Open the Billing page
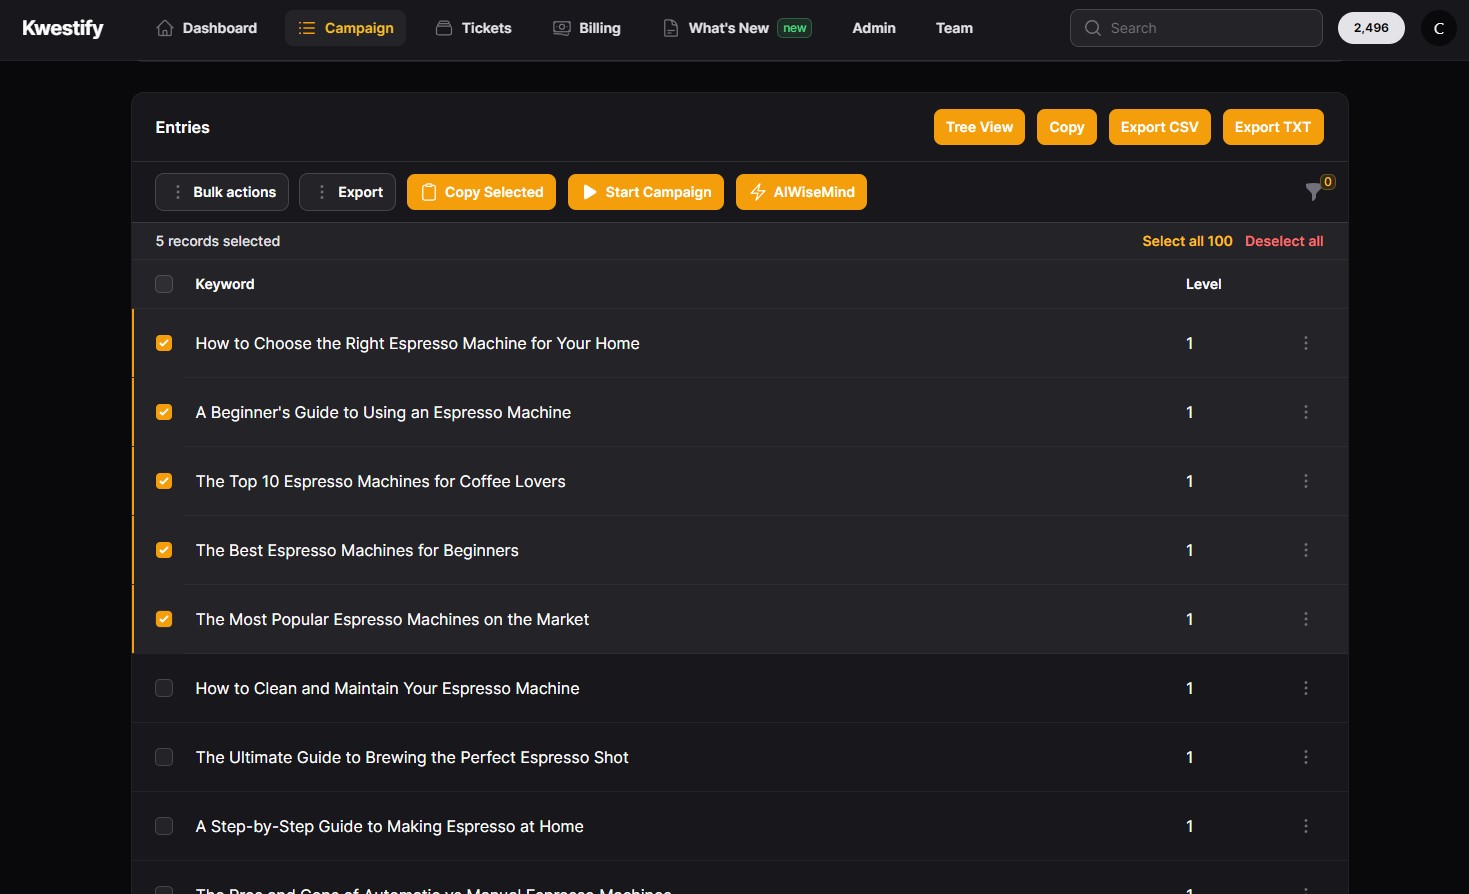This screenshot has width=1469, height=894. pos(587,28)
